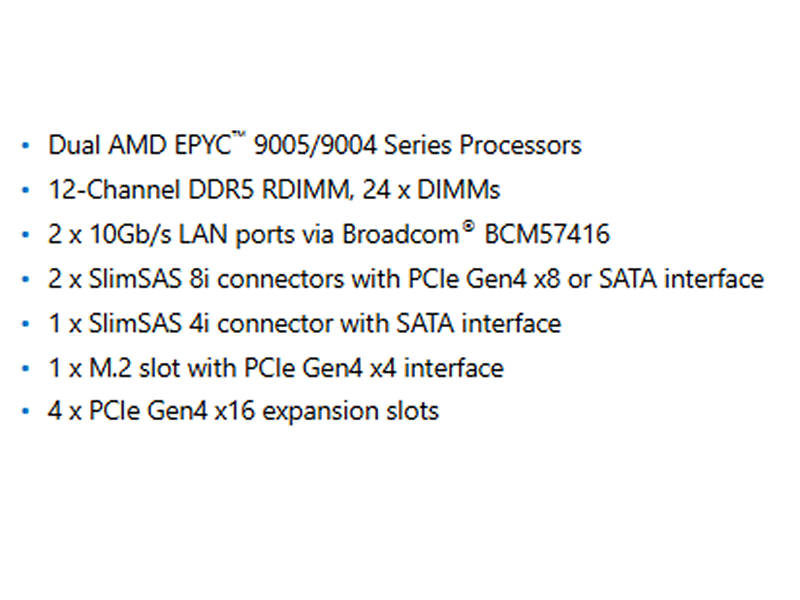Click the bullet before Dual AMD EPYC
Viewport: 800px width, 600px height.
point(26,146)
